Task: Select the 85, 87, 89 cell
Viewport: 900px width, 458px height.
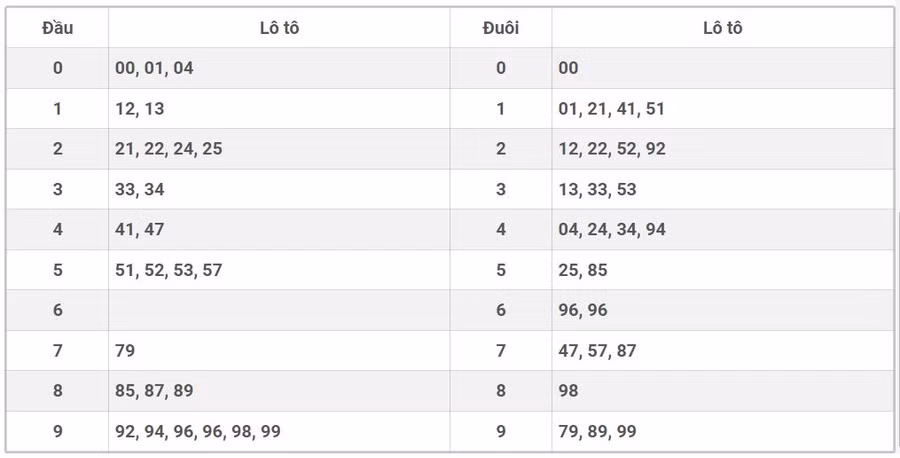Action: (155, 391)
